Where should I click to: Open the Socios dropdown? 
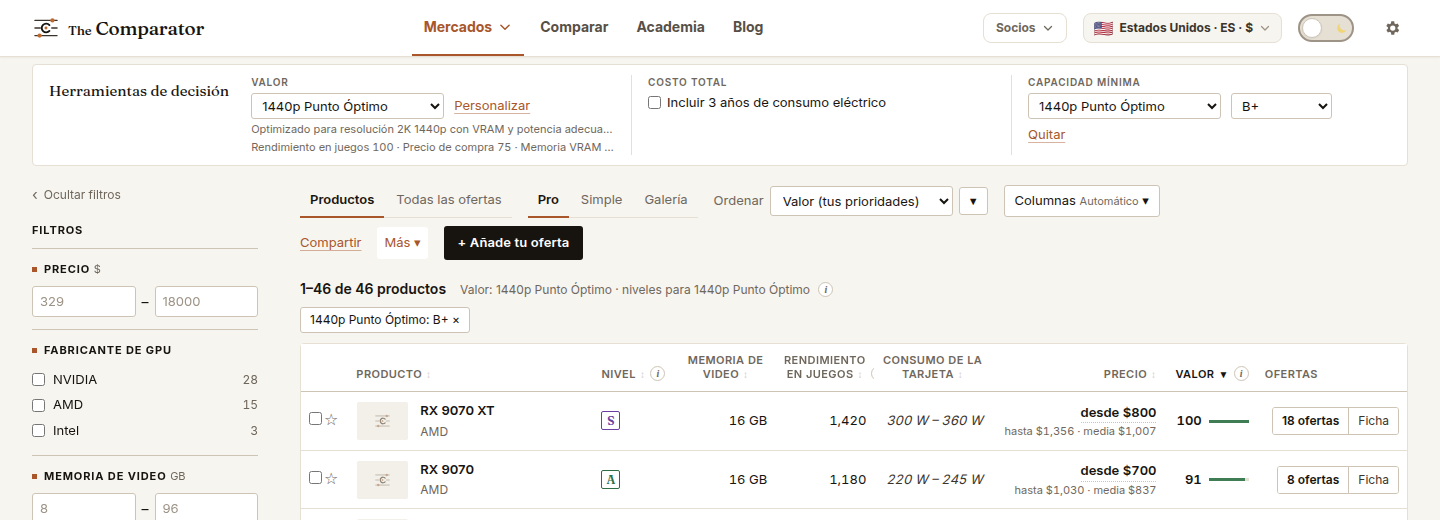click(x=1025, y=28)
